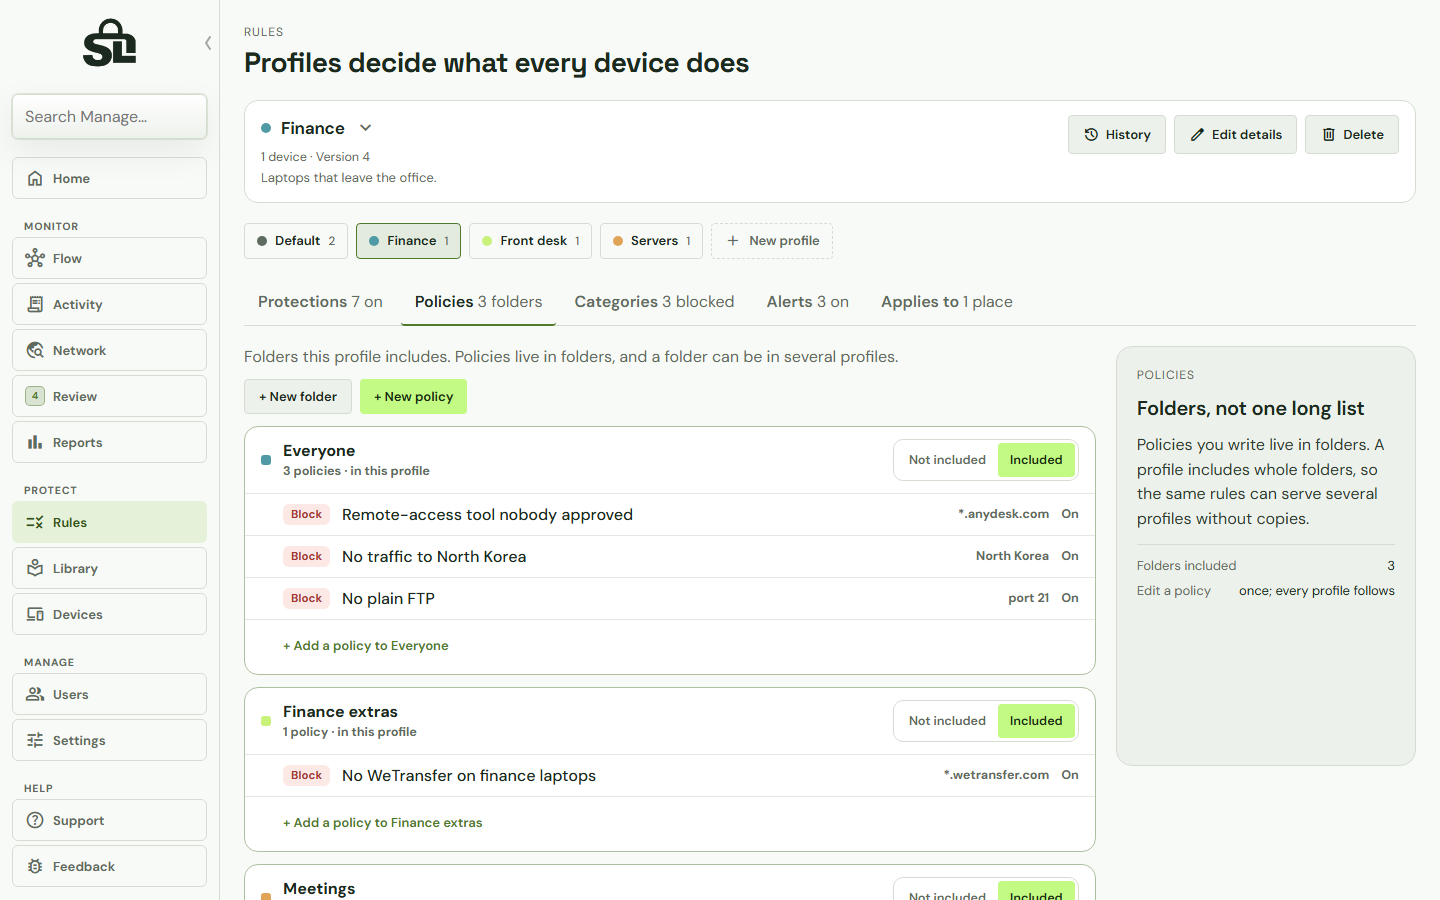
Task: Click the *.anydesk.com target text
Action: coord(1003,514)
